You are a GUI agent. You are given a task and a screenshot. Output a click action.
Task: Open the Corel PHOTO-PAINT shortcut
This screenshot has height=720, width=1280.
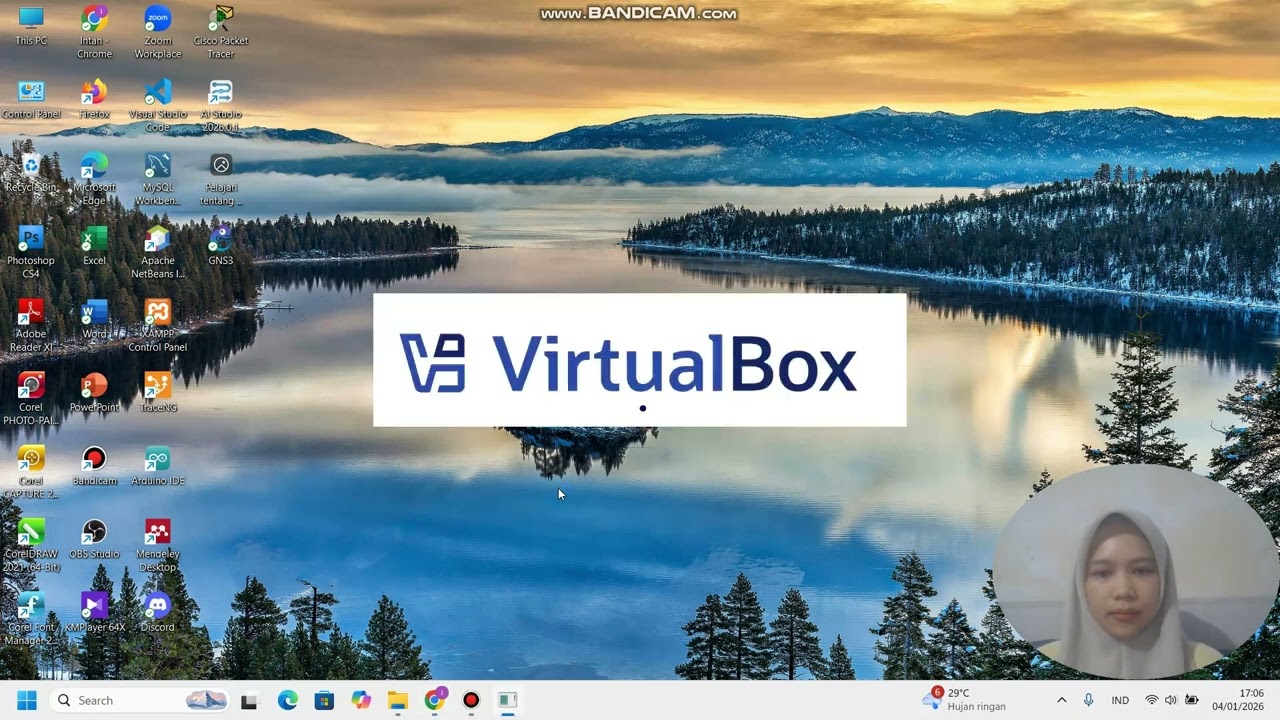pyautogui.click(x=31, y=399)
